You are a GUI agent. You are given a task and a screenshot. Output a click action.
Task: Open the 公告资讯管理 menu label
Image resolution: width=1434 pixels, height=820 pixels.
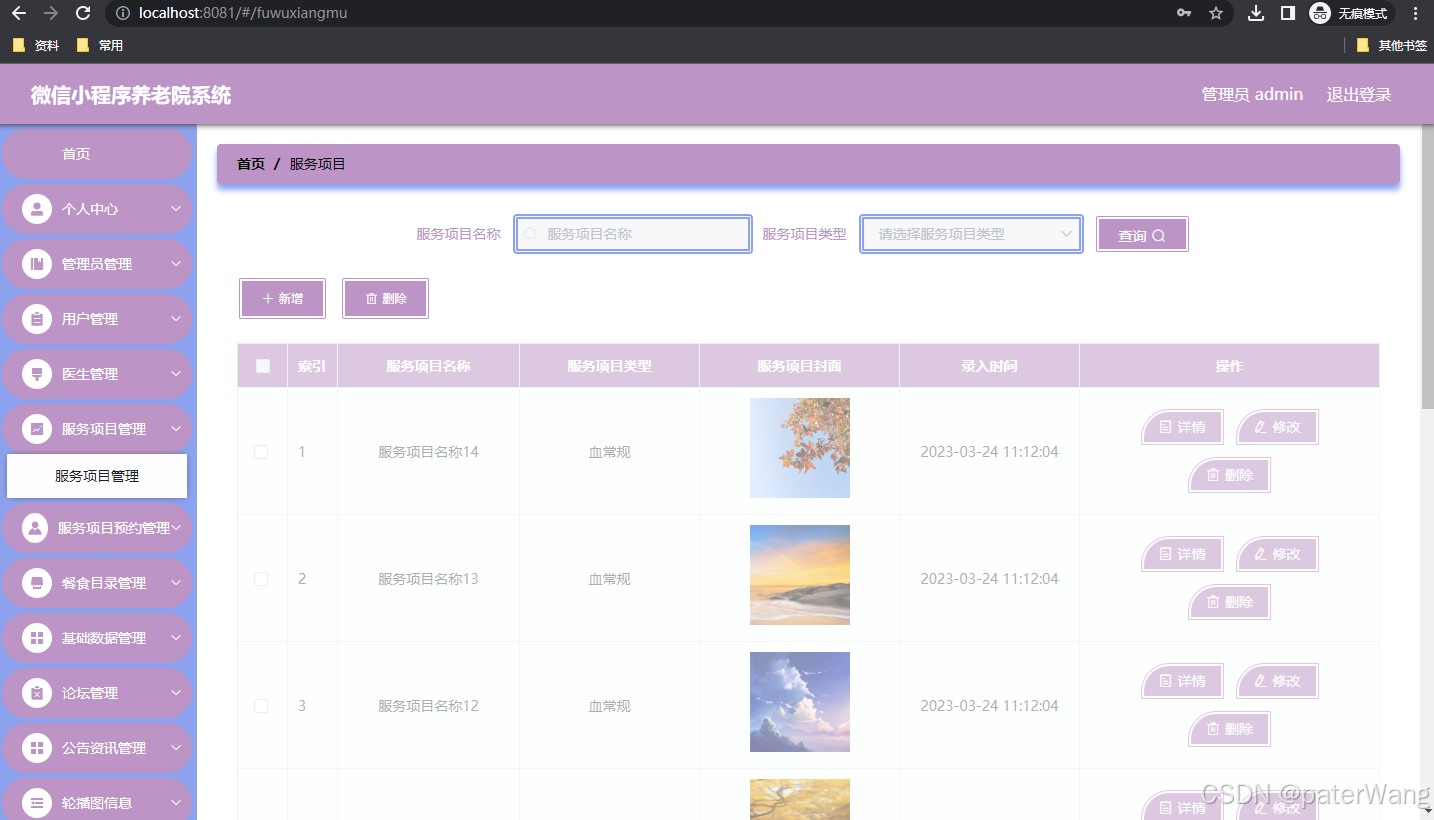104,748
